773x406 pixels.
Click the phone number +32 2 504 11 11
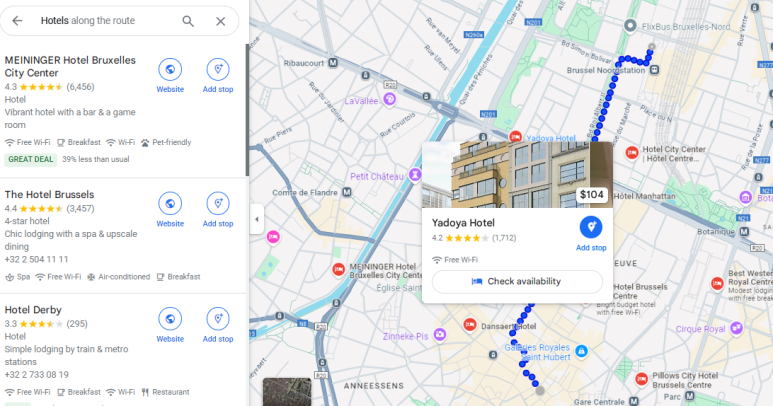click(x=36, y=259)
